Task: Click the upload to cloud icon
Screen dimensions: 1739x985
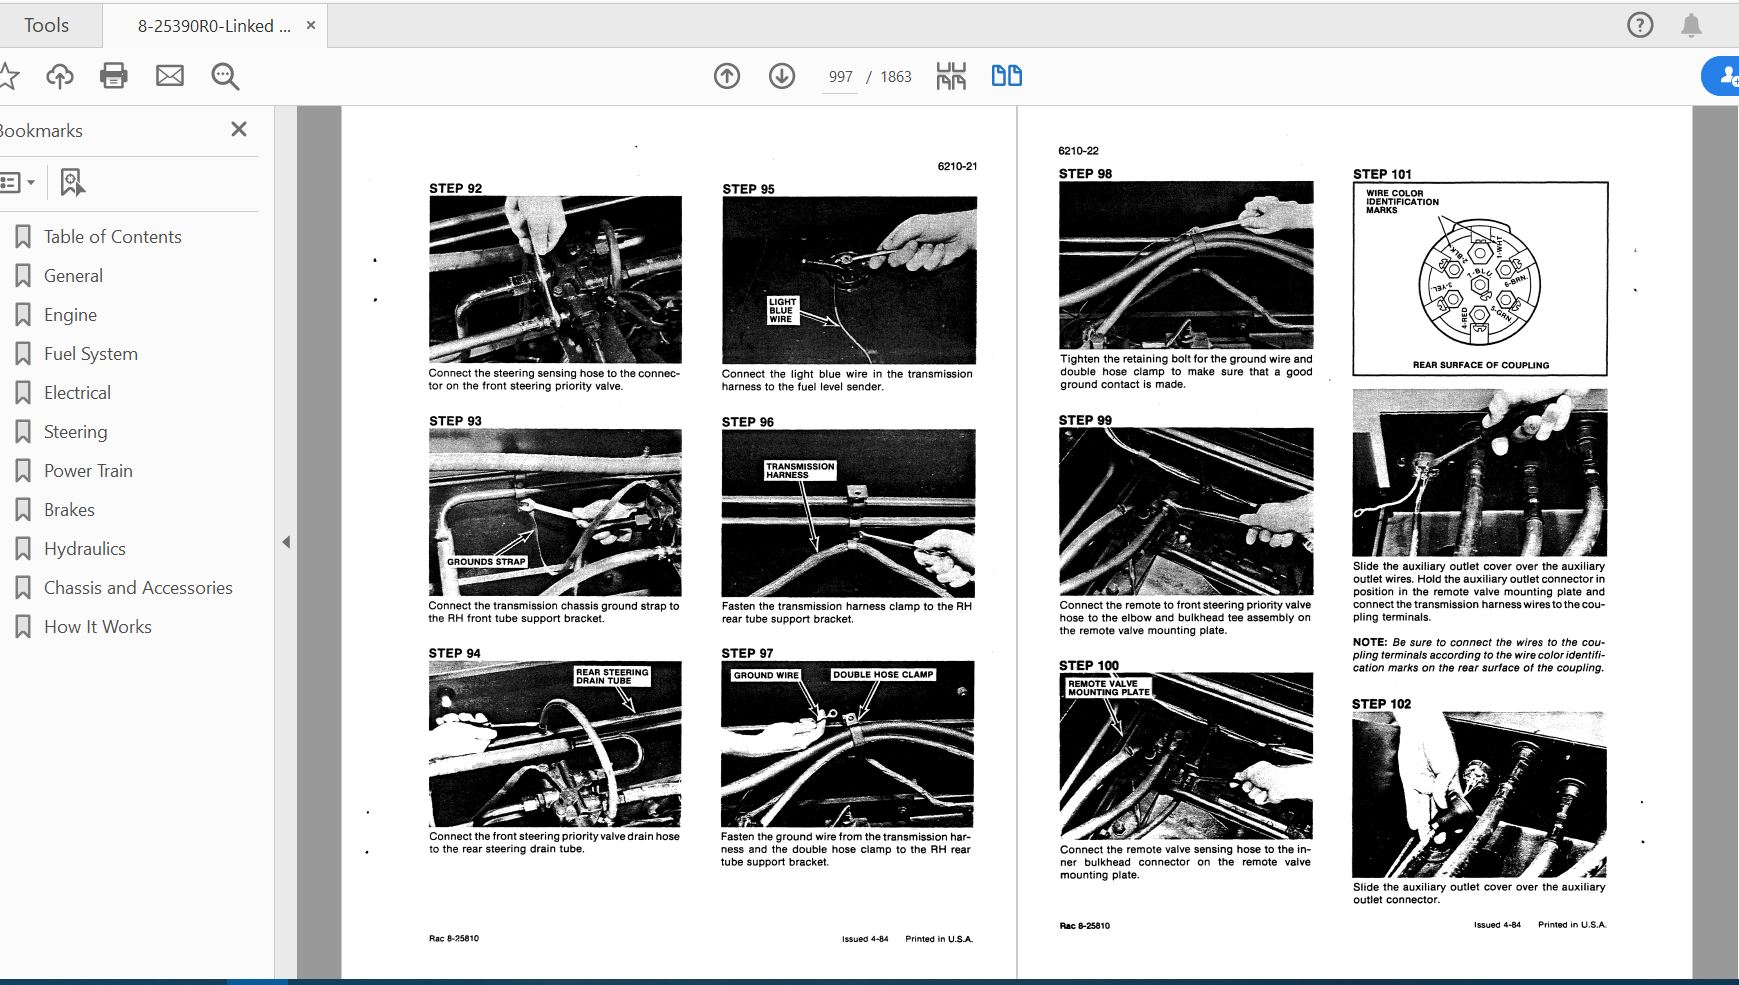Action: 60,76
